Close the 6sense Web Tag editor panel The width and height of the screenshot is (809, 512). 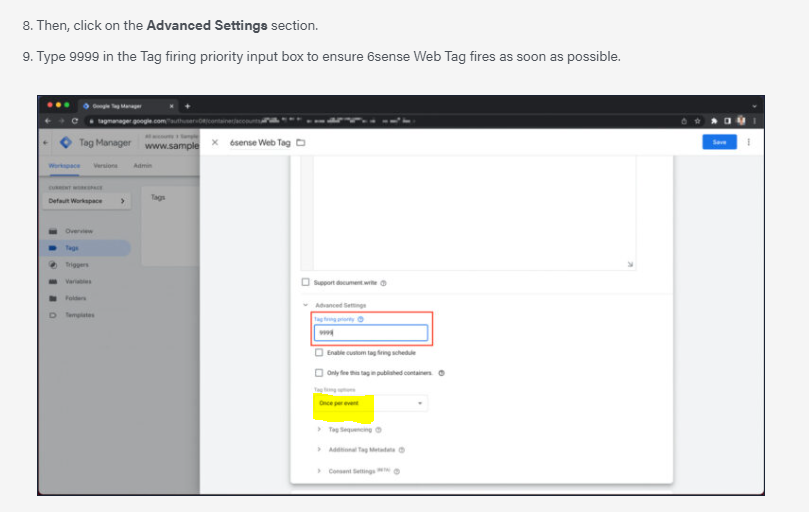(215, 142)
